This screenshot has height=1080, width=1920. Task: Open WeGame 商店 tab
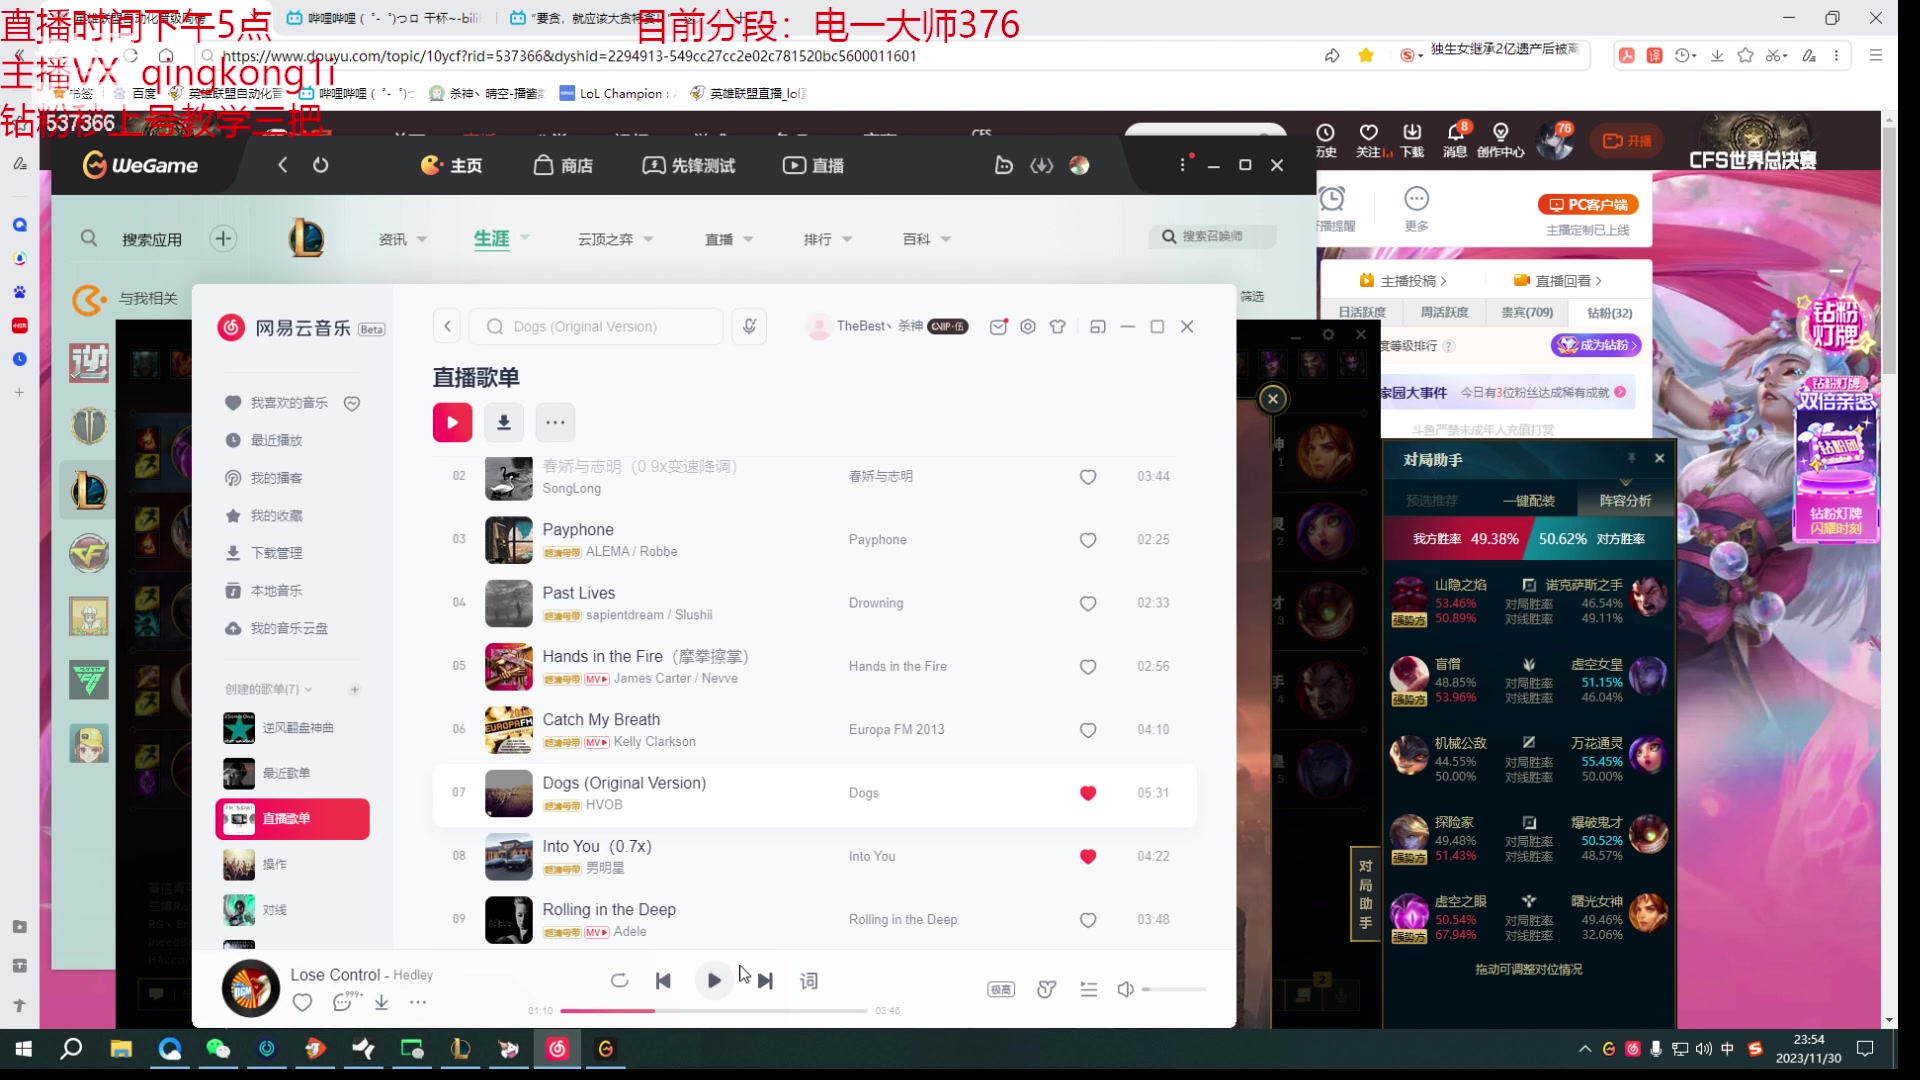pos(563,165)
